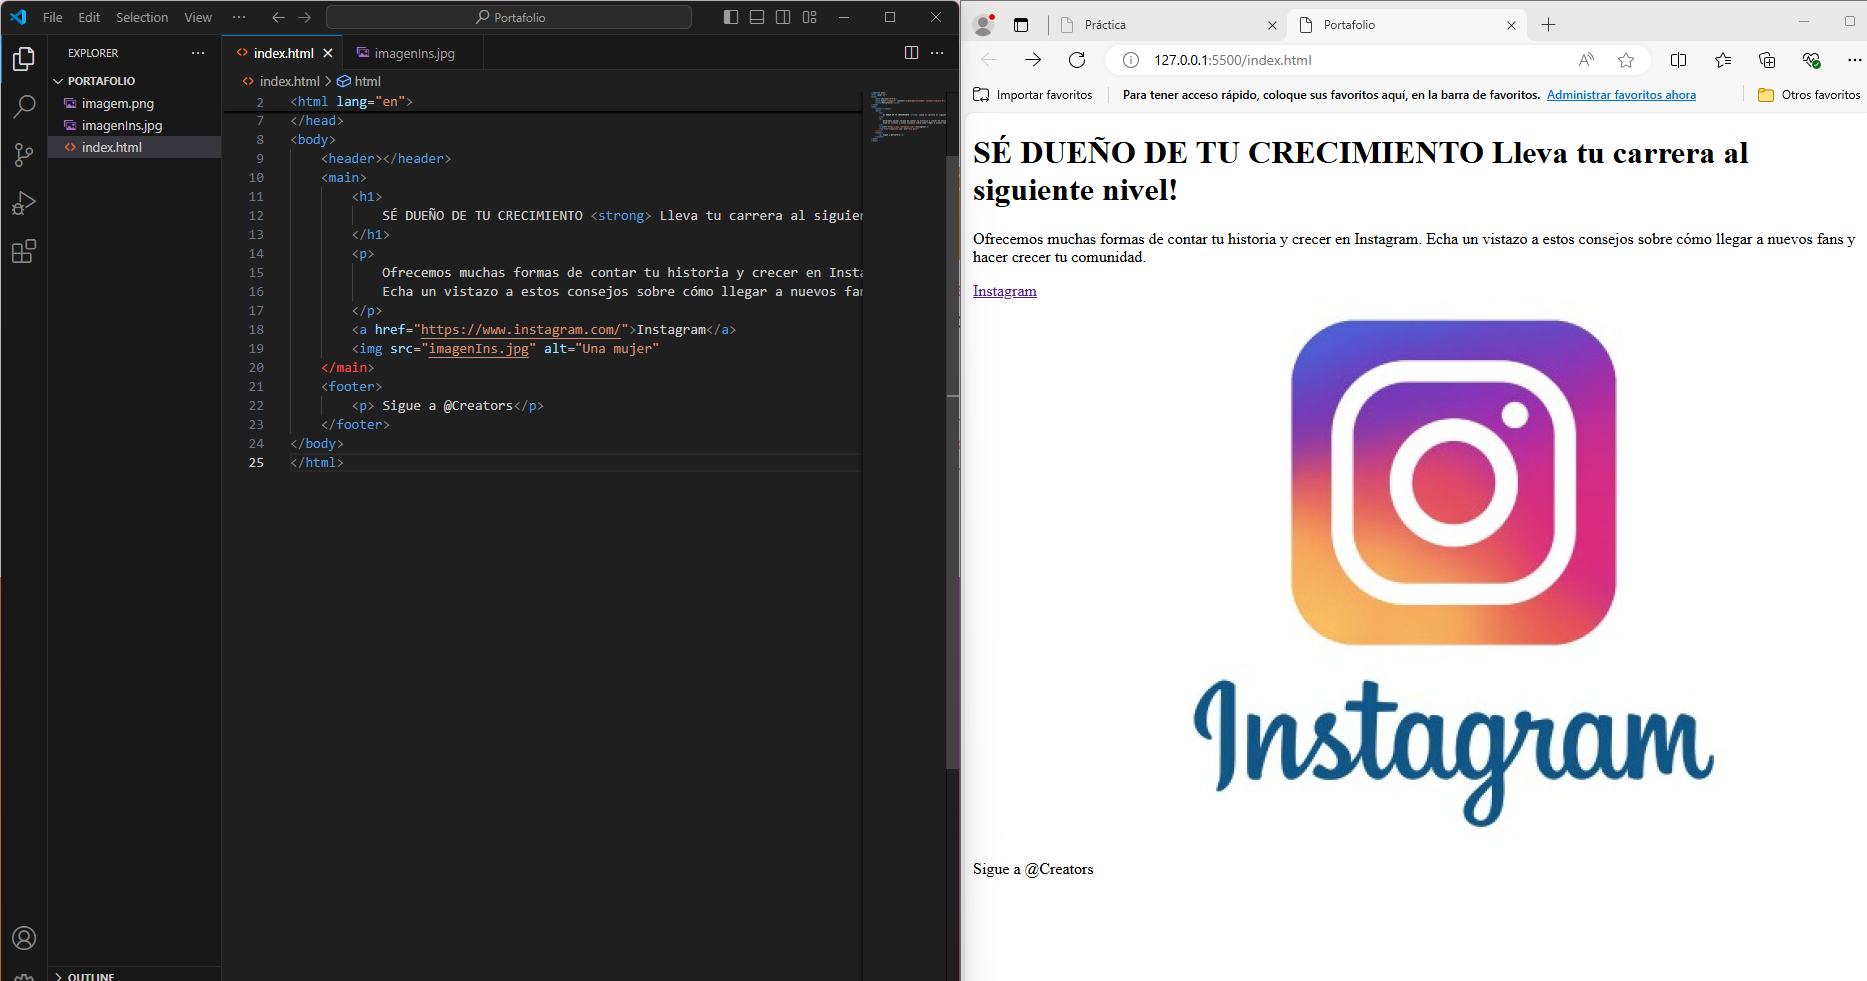Switch to the imagenIns.jpg editor tab

click(x=414, y=53)
